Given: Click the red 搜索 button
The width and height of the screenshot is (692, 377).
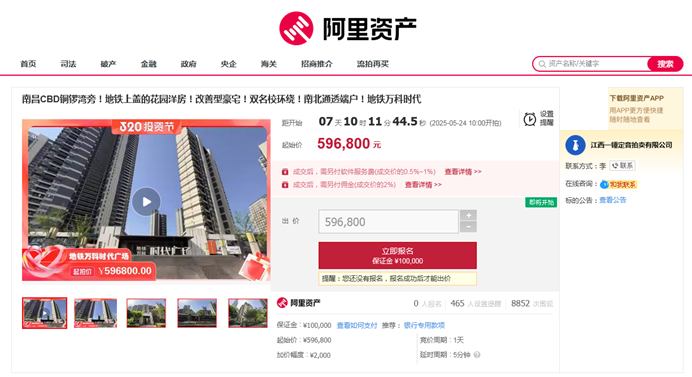Looking at the screenshot, I should (x=665, y=64).
